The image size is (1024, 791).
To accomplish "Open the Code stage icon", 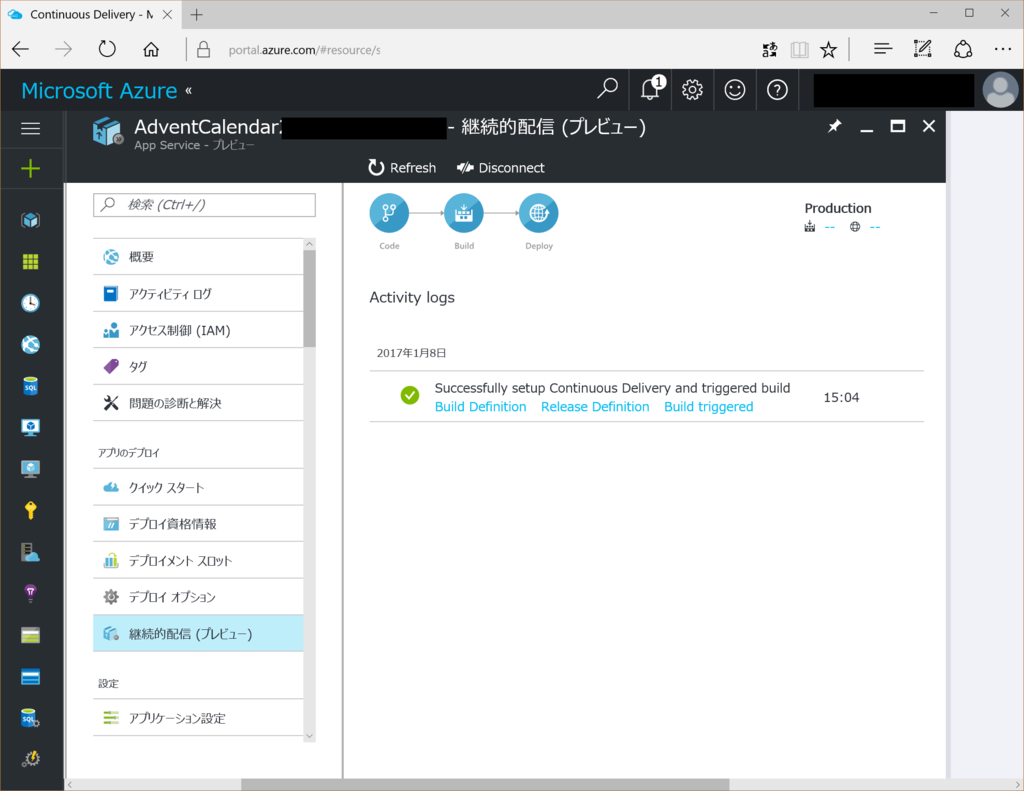I will 389,213.
